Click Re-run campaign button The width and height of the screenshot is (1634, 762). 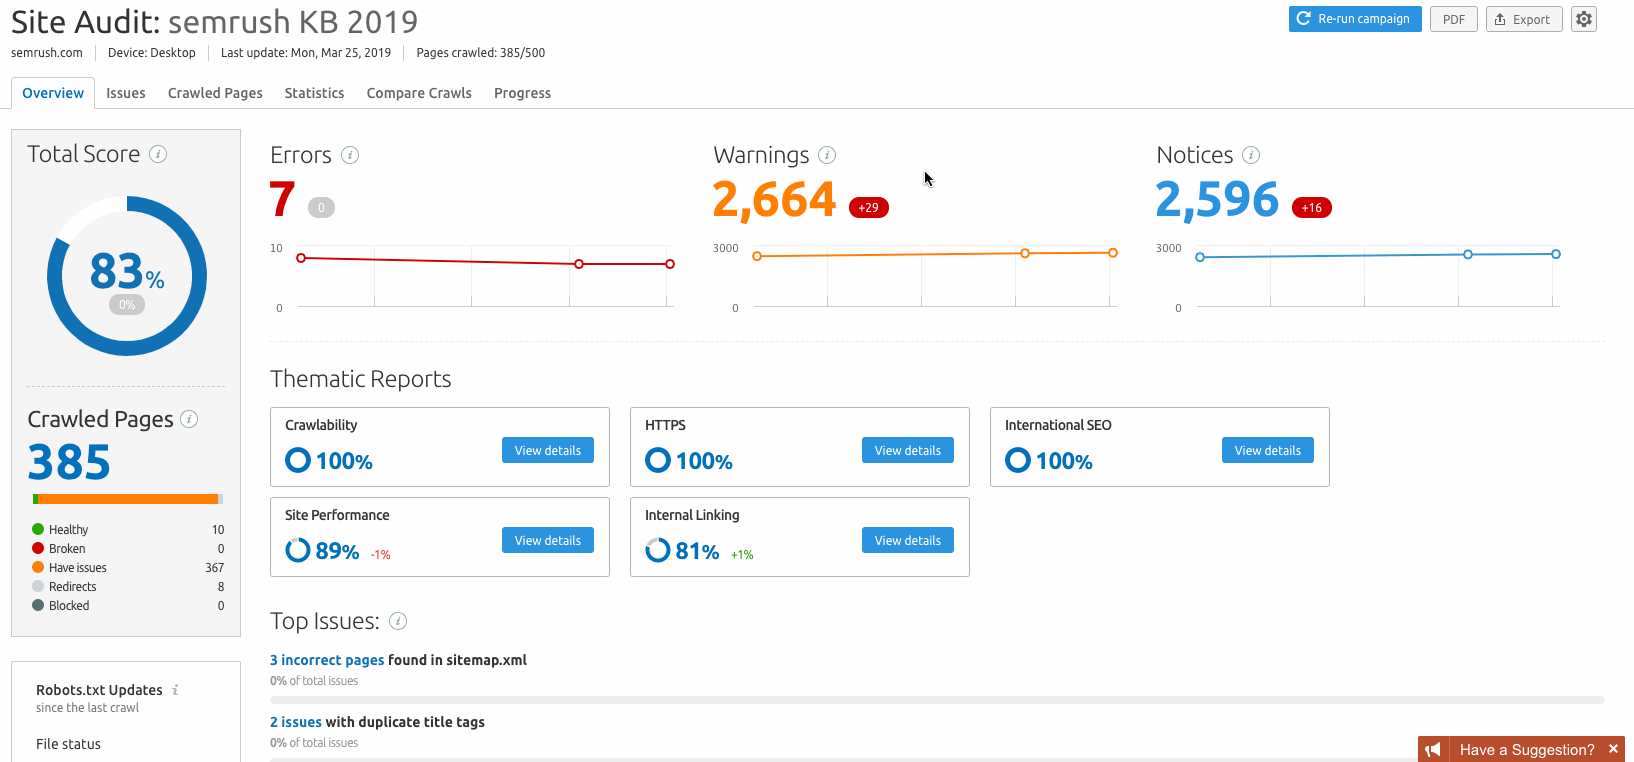coord(1355,19)
